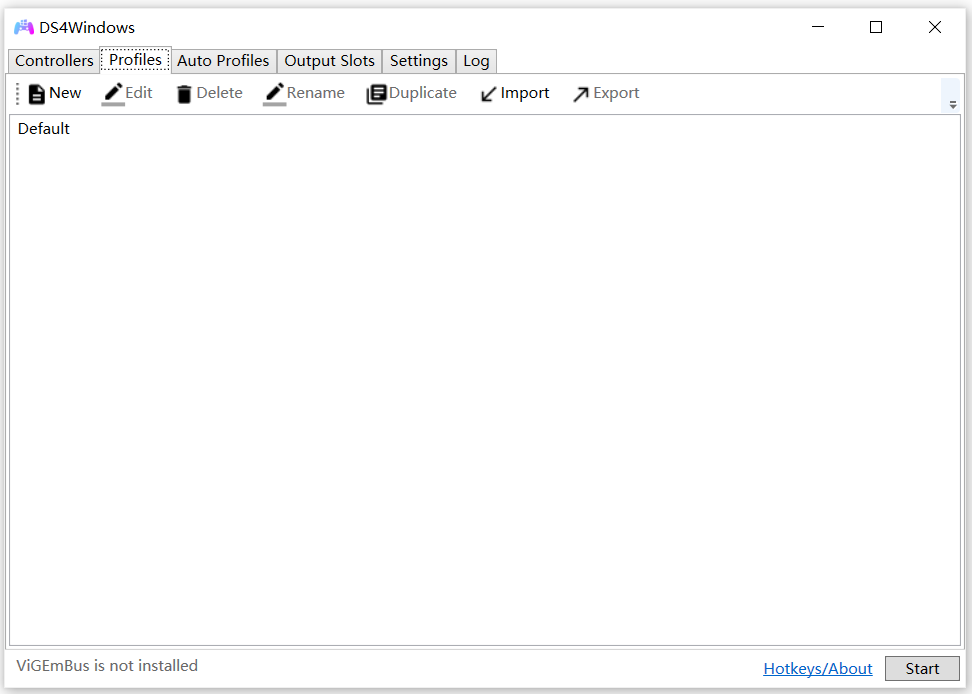Screen dimensions: 972x694
Task: Click the DS4Windows controller app icon
Action: coord(24,27)
